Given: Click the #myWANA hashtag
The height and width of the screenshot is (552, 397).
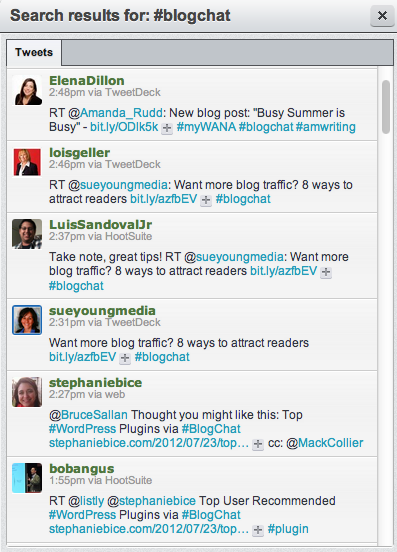Looking at the screenshot, I should [x=206, y=127].
